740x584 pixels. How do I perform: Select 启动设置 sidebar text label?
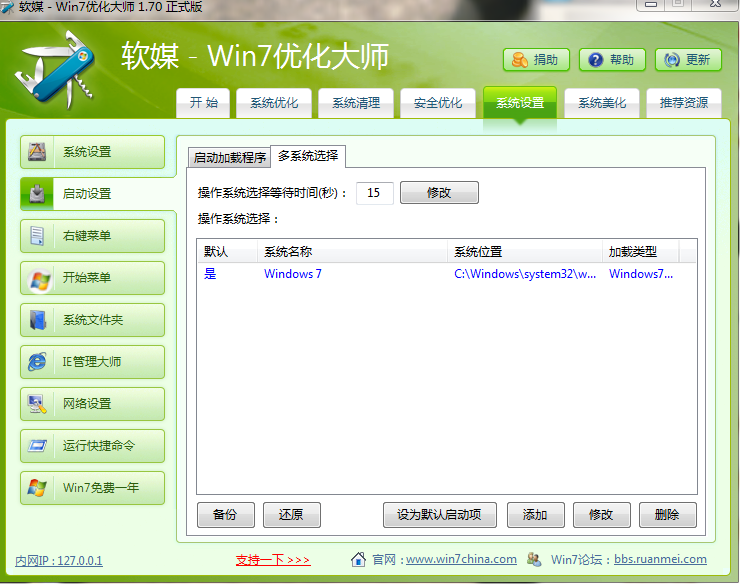87,194
